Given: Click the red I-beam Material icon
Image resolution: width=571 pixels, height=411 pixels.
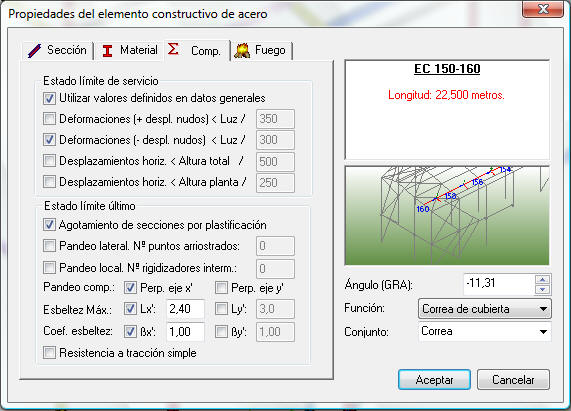Looking at the screenshot, I should [107, 51].
